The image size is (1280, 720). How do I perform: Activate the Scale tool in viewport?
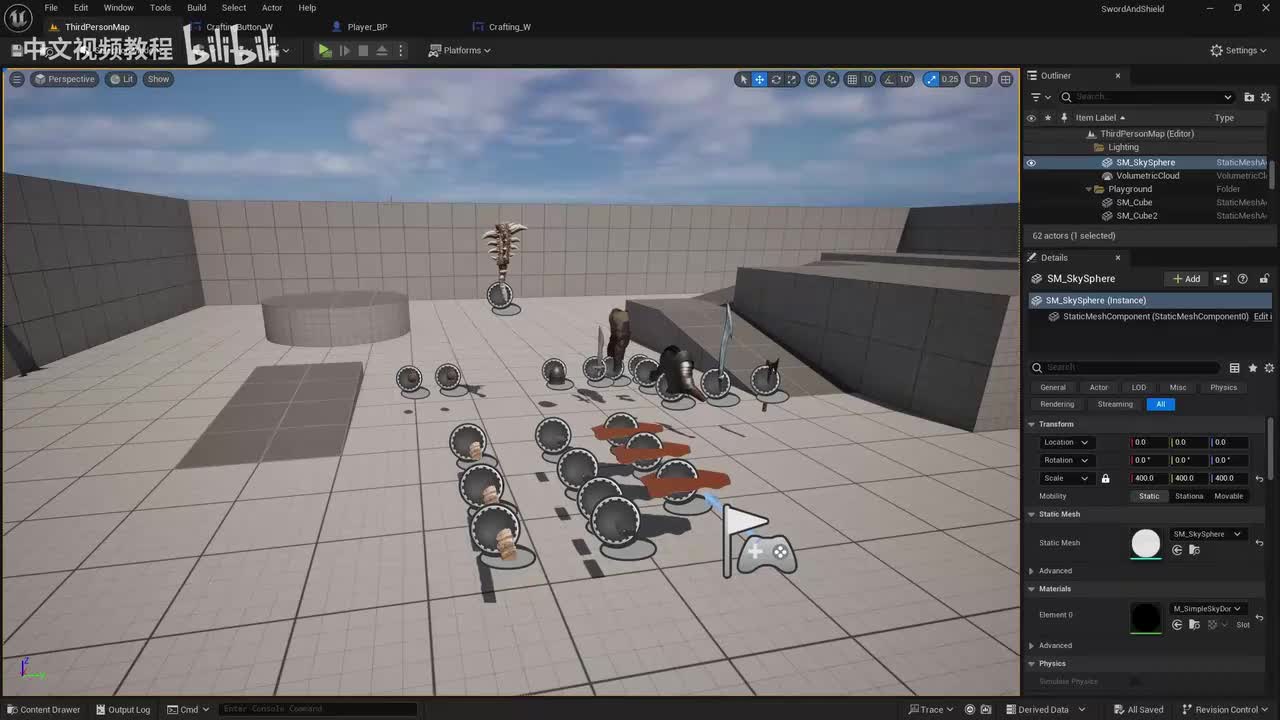click(792, 79)
